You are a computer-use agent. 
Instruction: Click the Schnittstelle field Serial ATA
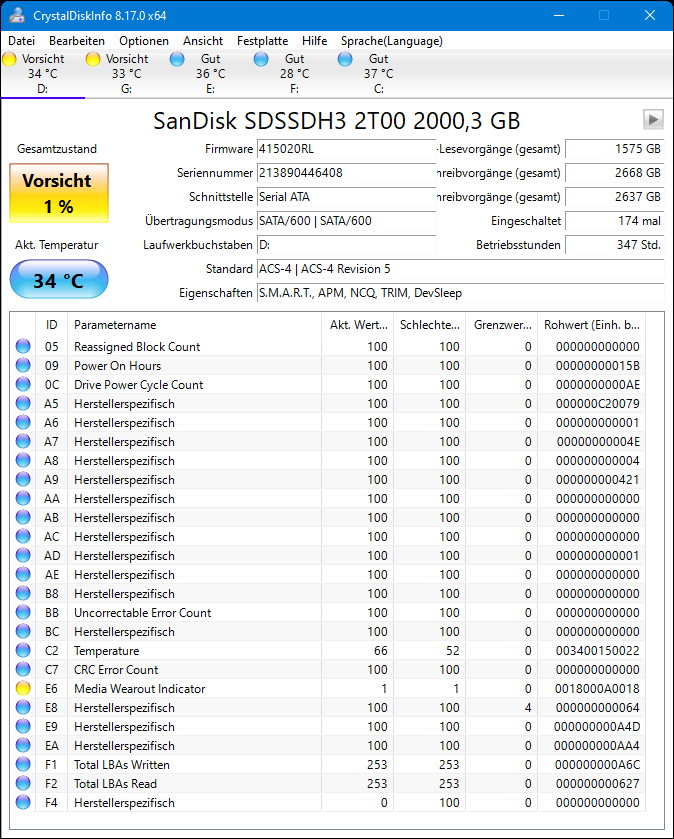tap(347, 197)
